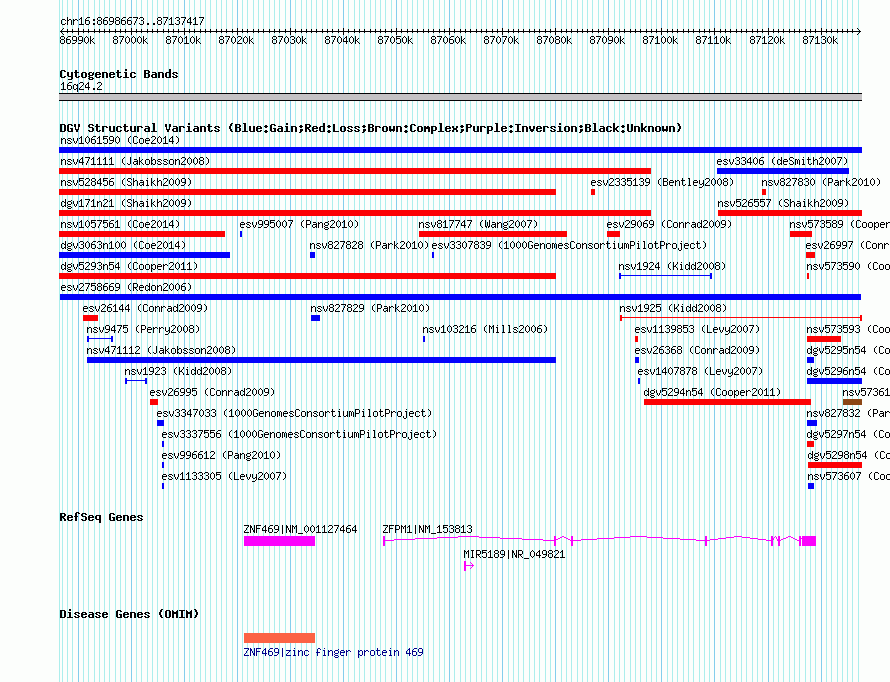
Task: Open esv26368 (Conrad2009) variant
Action: [697, 350]
